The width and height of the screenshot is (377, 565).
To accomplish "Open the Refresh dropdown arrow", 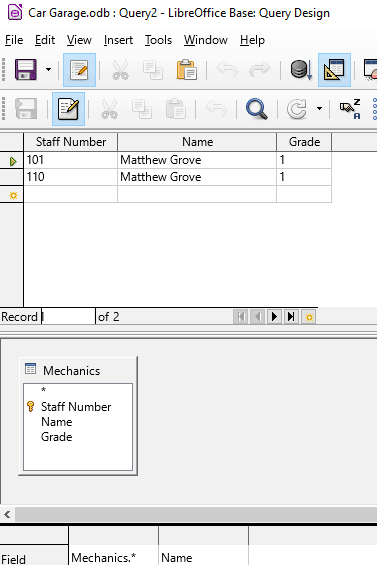I will click(319, 109).
